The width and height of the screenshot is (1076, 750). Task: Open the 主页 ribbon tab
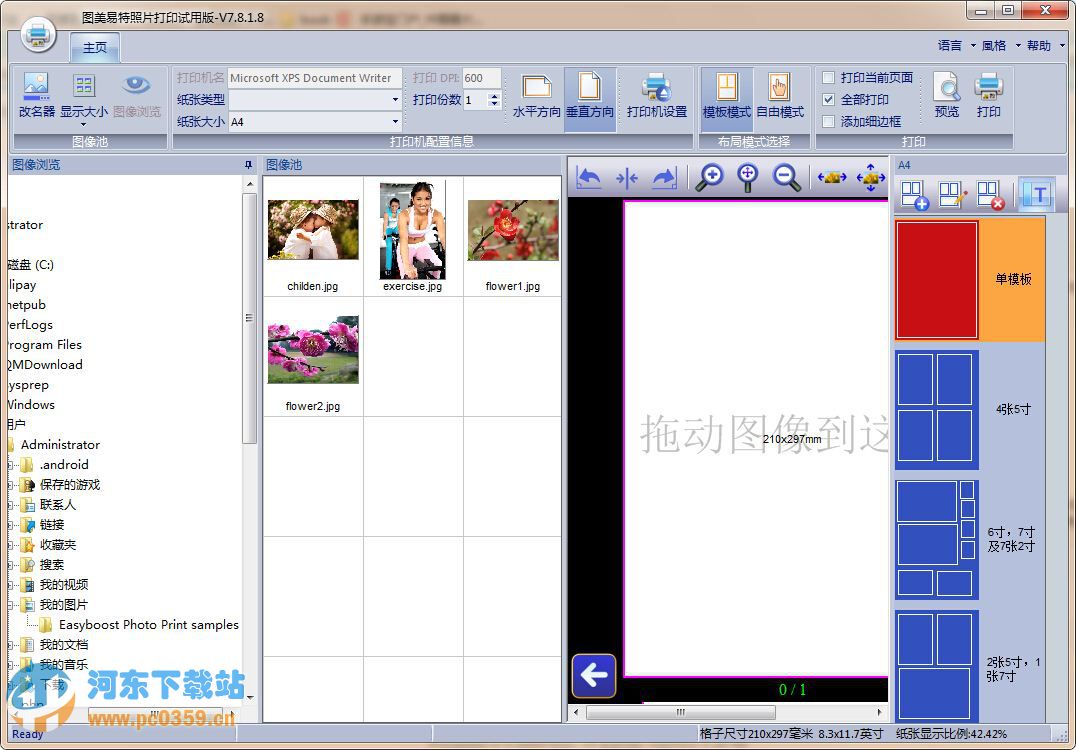pos(95,47)
